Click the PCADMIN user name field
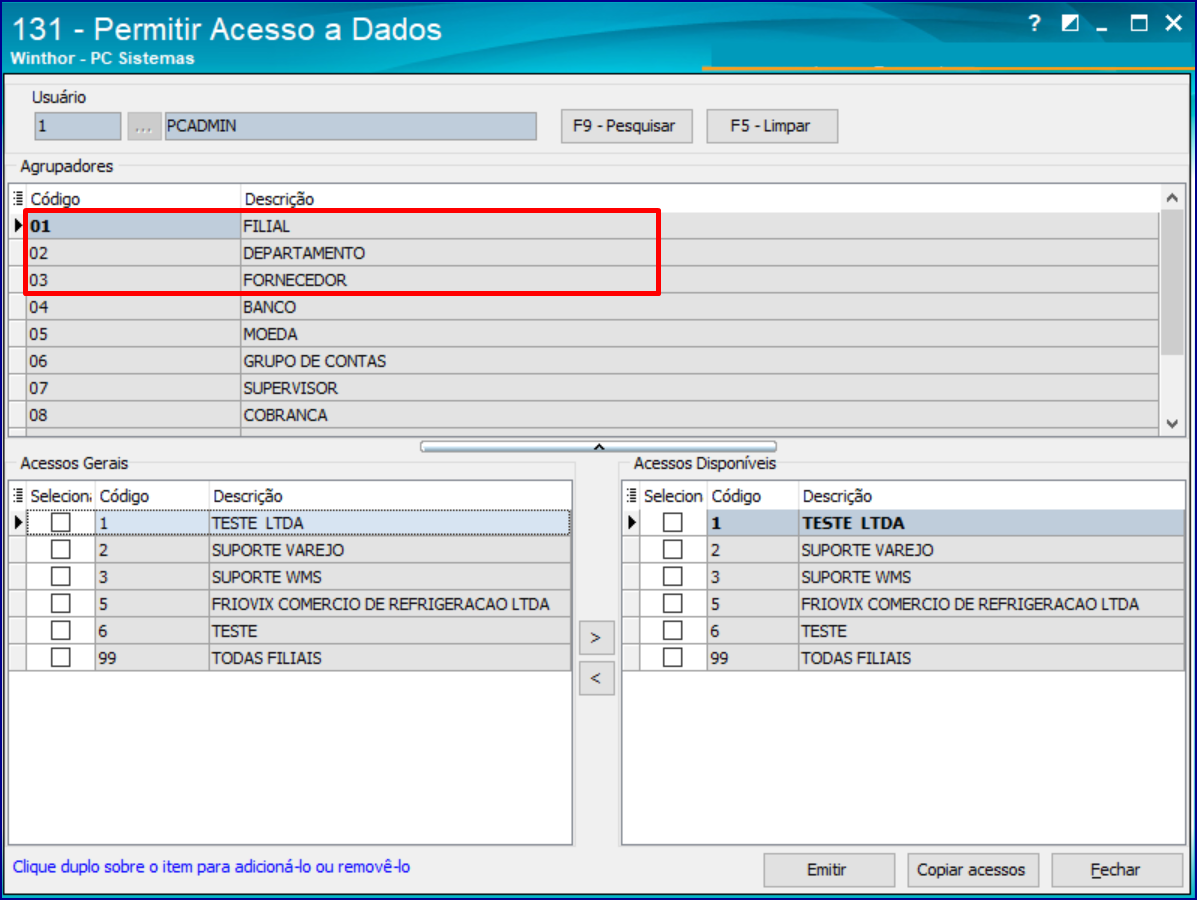This screenshot has height=900, width=1197. pos(350,127)
